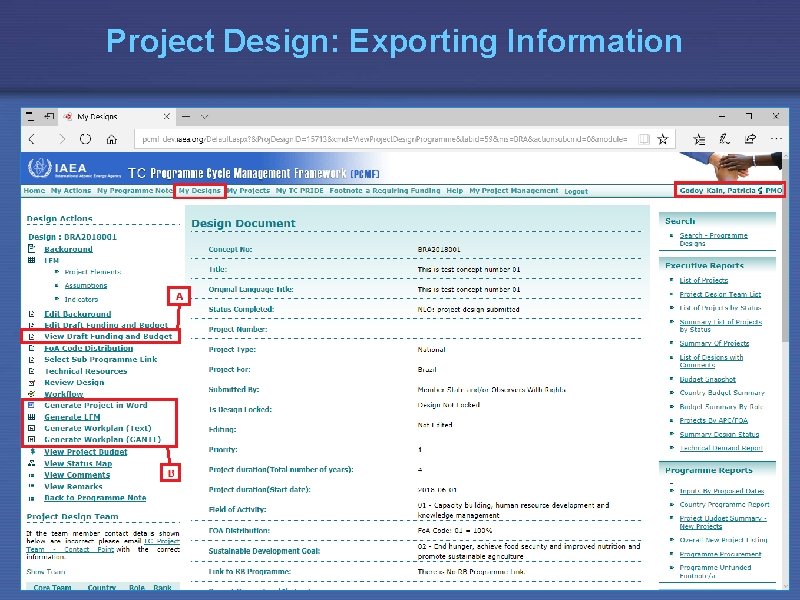
Task: Click the Generate LFM grid icon
Action: [x=29, y=416]
